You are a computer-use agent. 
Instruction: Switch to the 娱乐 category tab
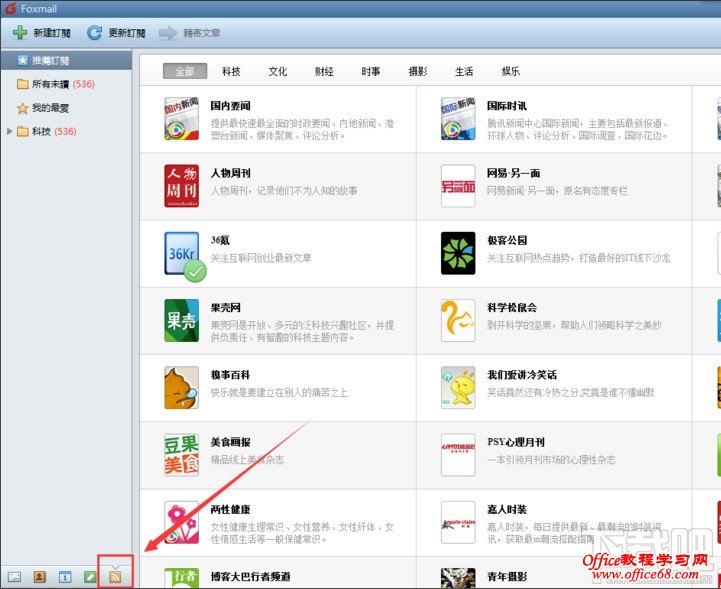510,71
